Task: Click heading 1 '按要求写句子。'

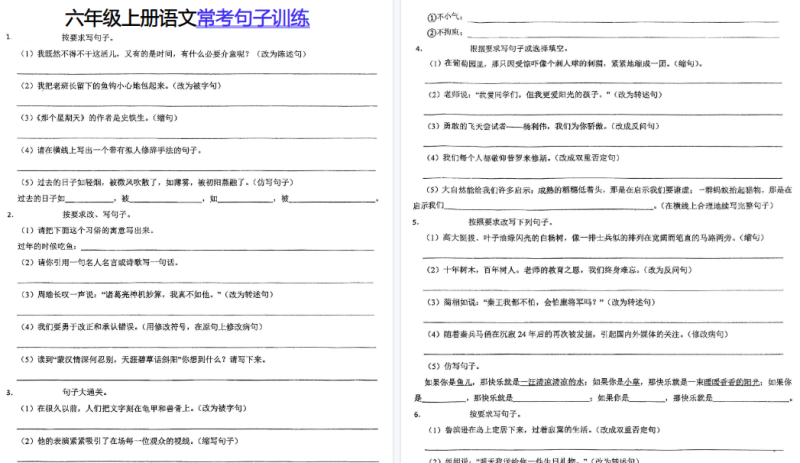Action: tap(88, 37)
